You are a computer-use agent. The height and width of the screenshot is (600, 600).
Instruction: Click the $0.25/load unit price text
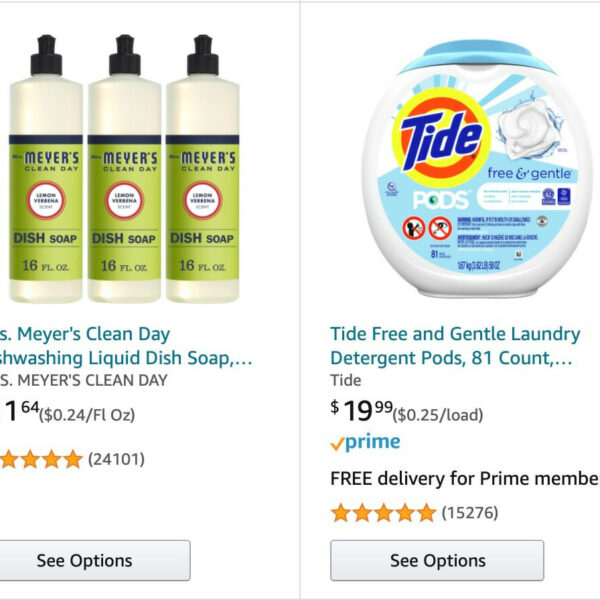(438, 414)
